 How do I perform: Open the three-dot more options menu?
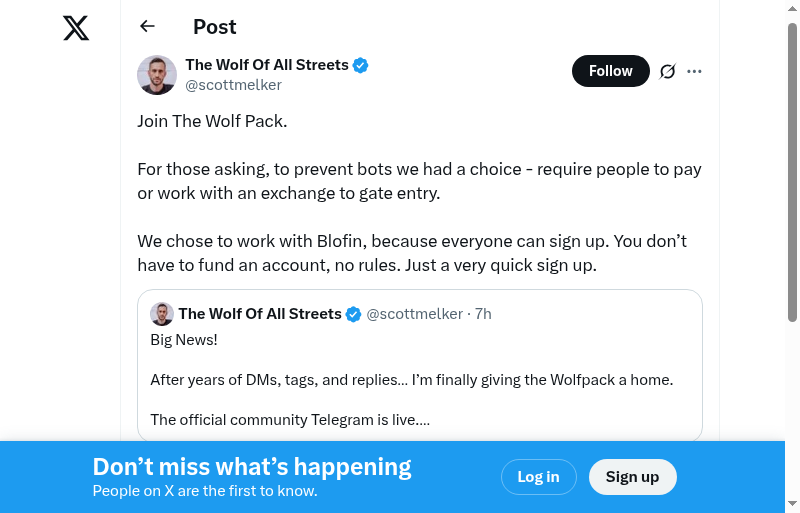[x=695, y=71]
